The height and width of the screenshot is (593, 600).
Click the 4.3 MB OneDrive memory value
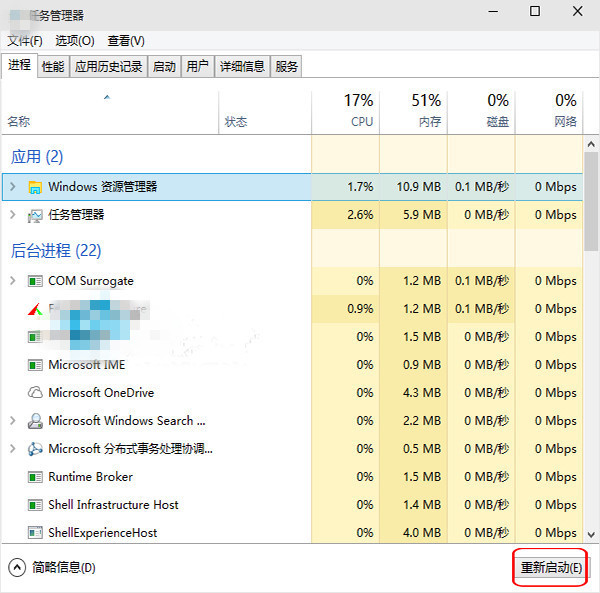422,393
